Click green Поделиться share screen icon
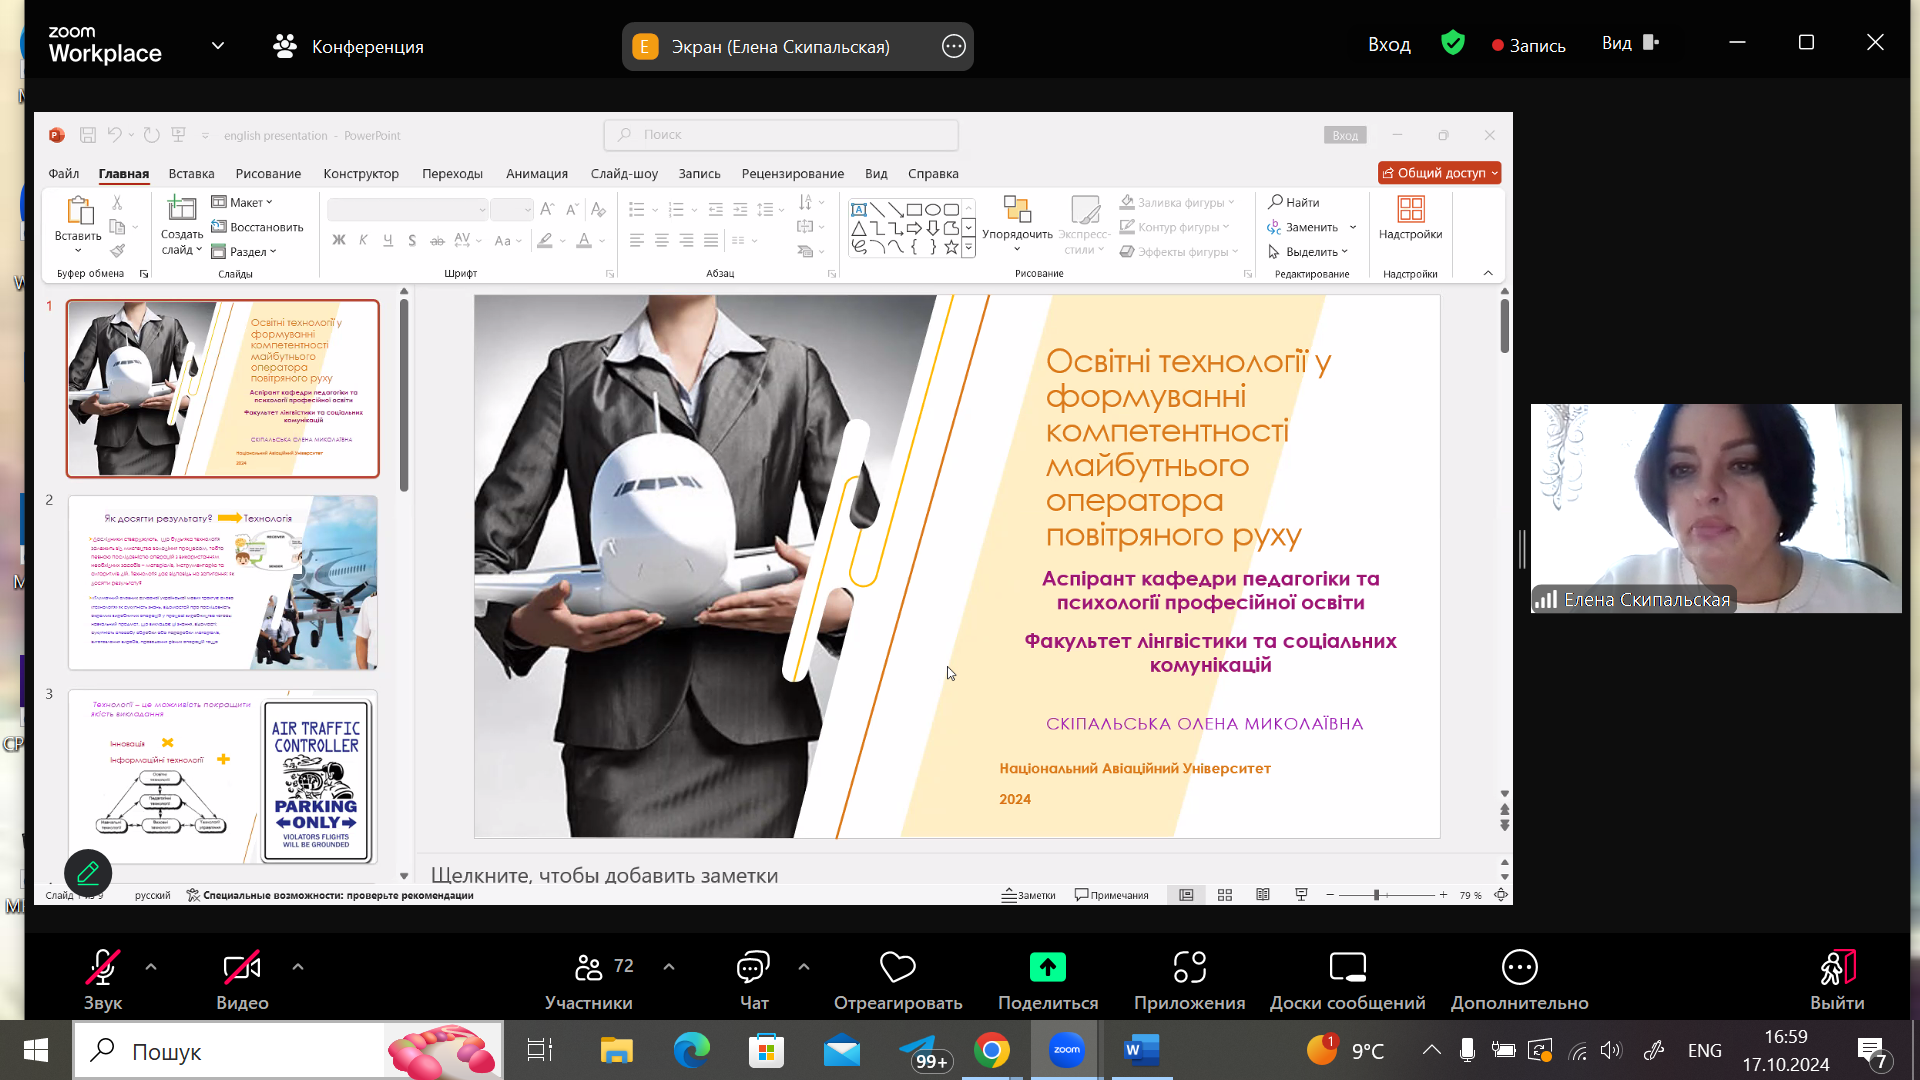Image resolution: width=1920 pixels, height=1080 pixels. [1047, 967]
